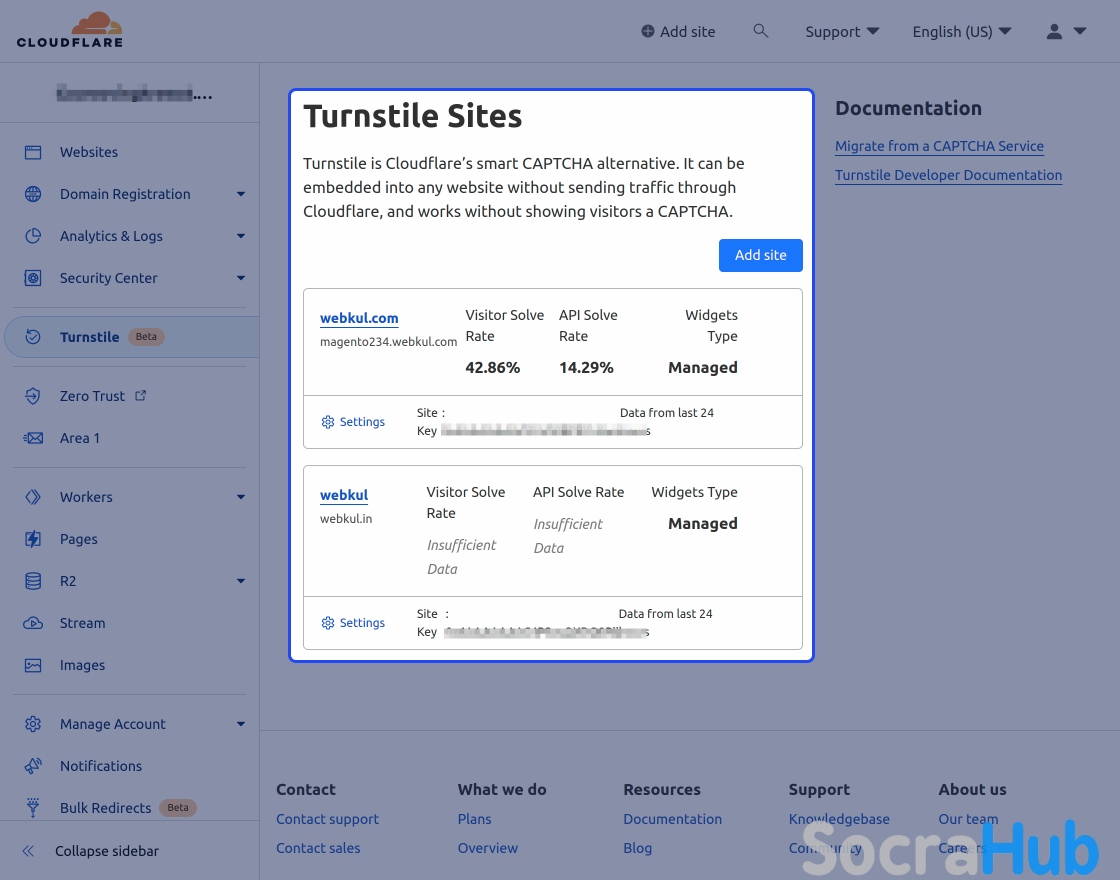The image size is (1120, 880).
Task: Go to Websites in the sidebar
Action: click(88, 152)
